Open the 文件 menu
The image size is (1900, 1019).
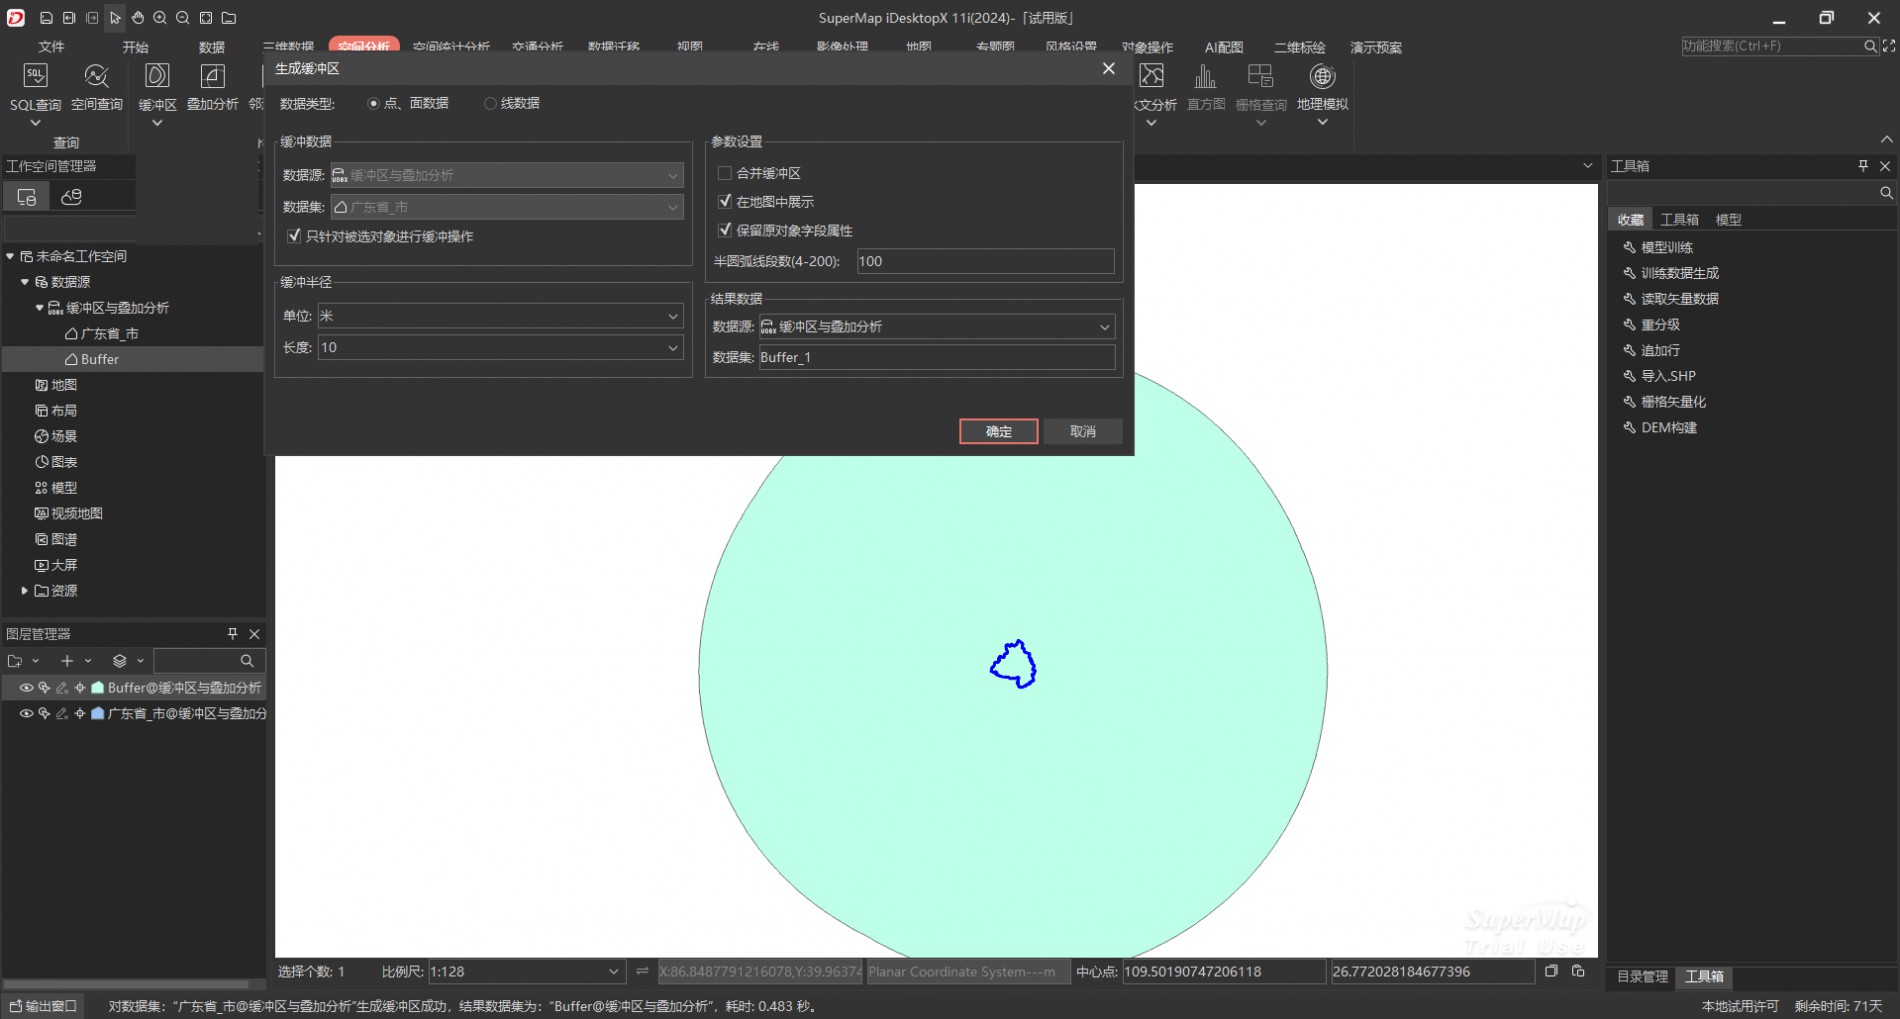tap(51, 47)
